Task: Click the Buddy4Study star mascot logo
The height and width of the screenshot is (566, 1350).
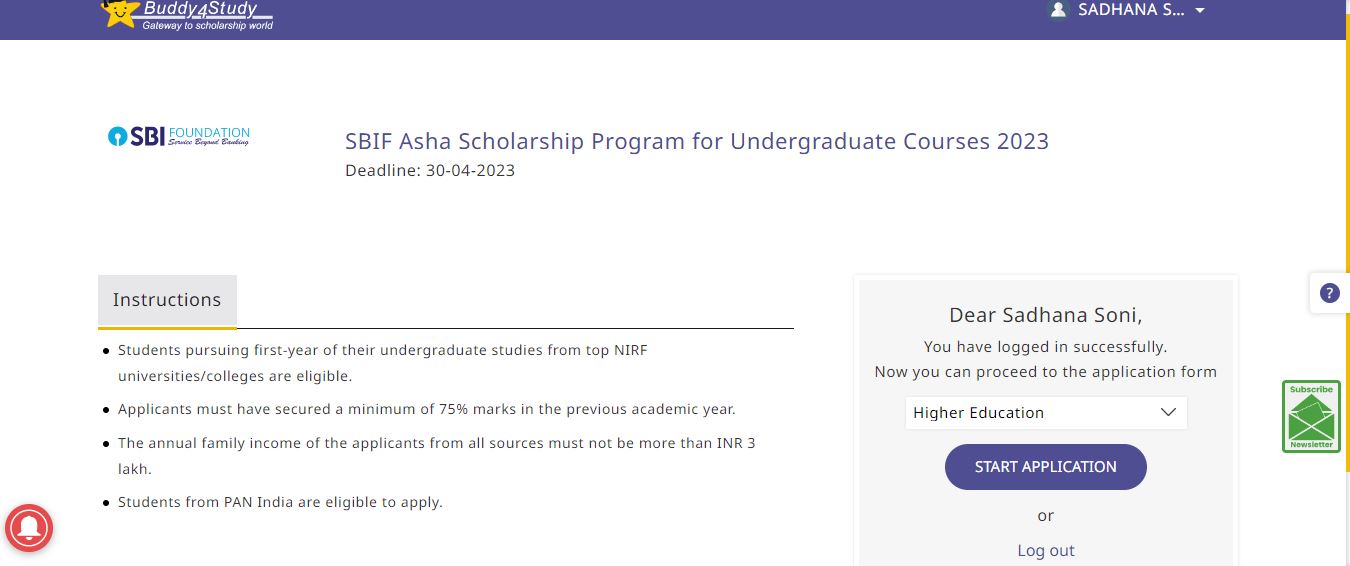Action: pyautogui.click(x=120, y=12)
